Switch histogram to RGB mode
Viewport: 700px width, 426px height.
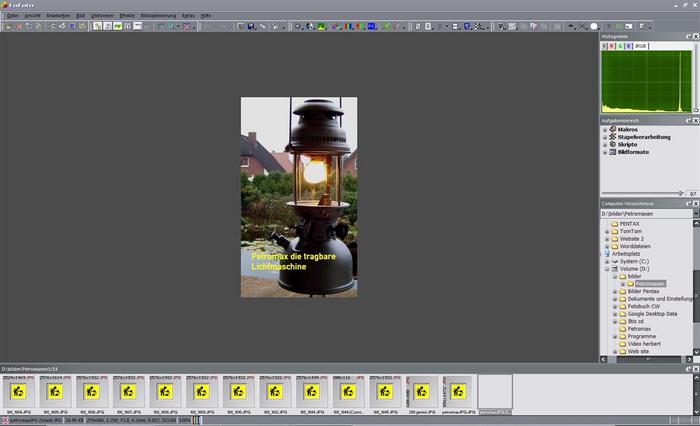click(x=641, y=46)
